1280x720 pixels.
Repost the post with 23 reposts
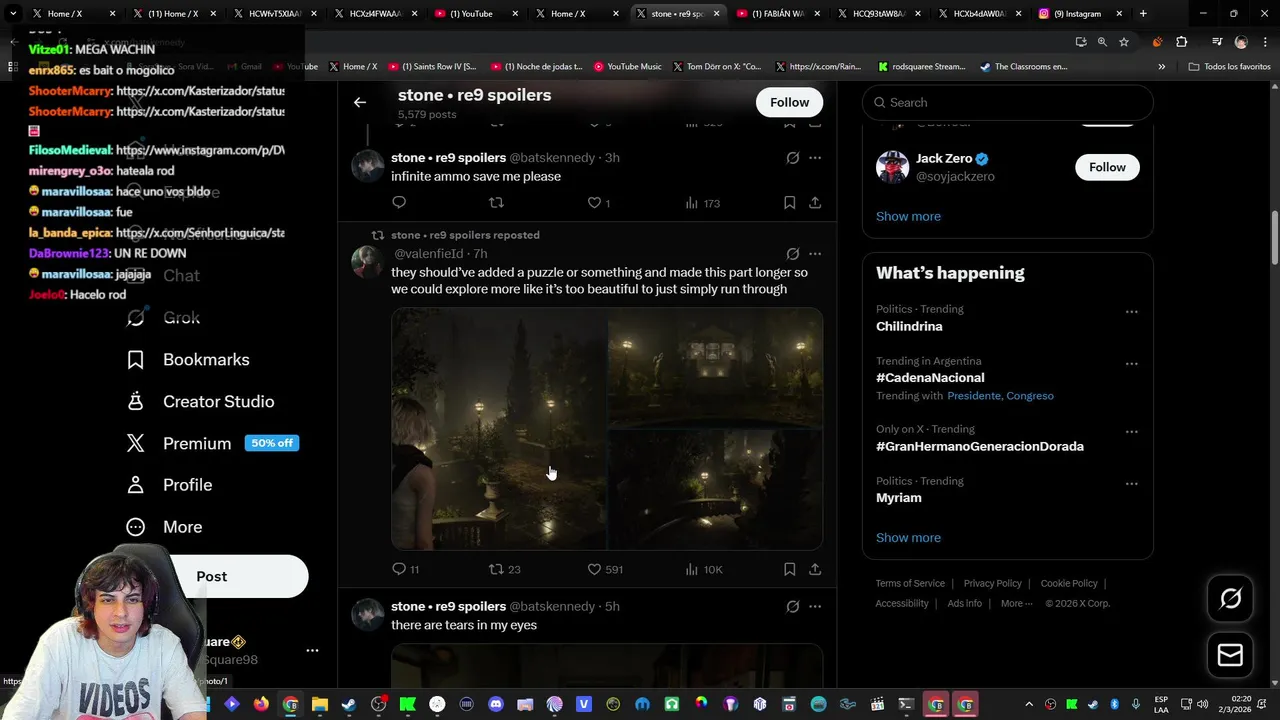point(504,569)
